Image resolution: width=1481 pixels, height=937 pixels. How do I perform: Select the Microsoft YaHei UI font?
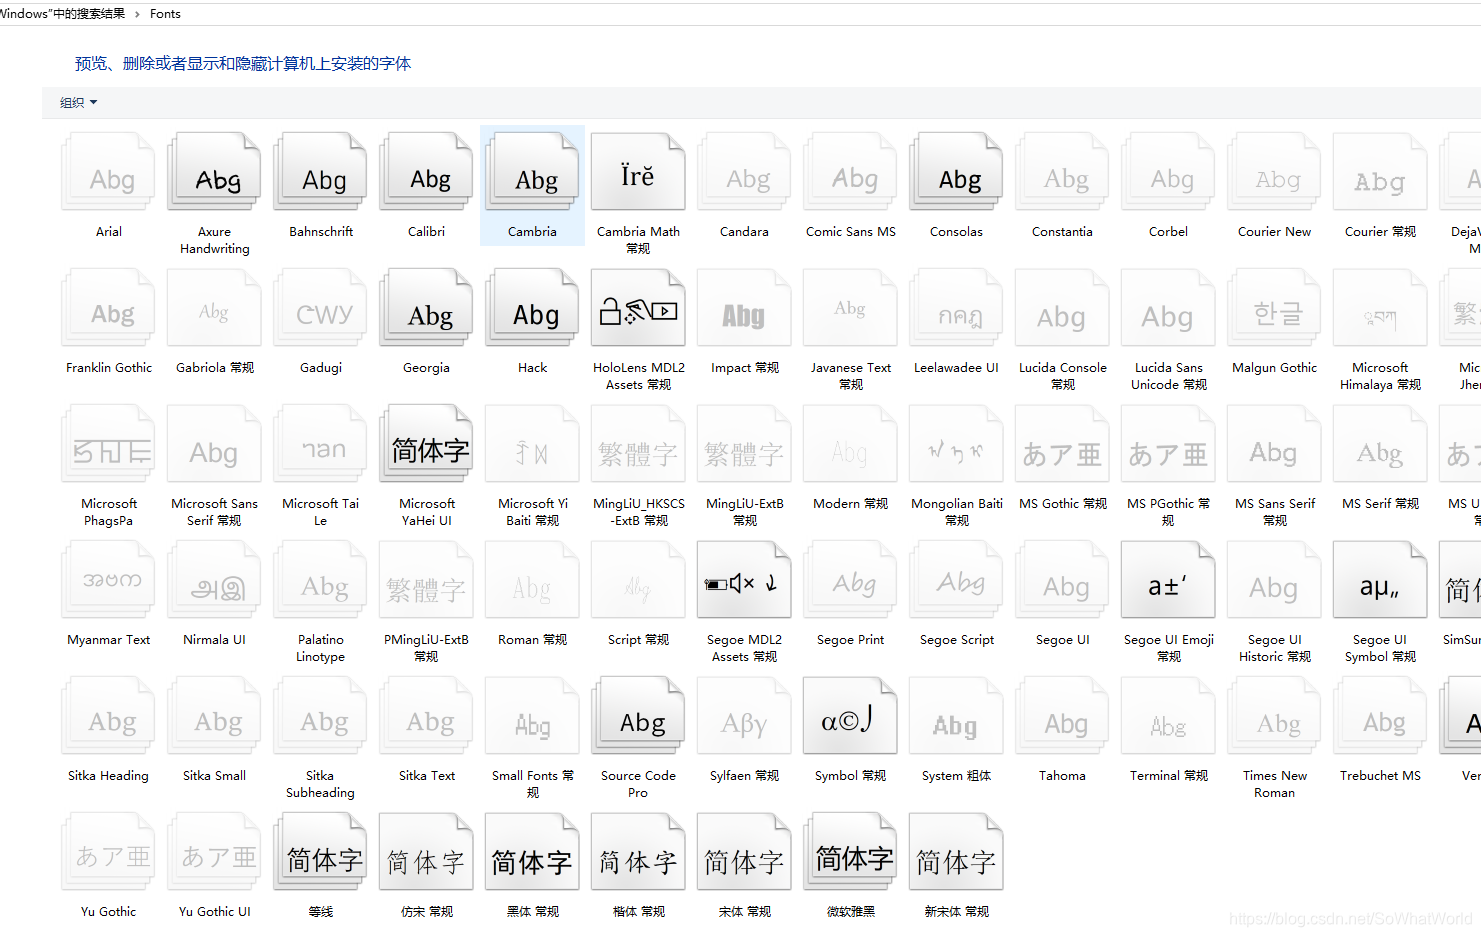(426, 443)
